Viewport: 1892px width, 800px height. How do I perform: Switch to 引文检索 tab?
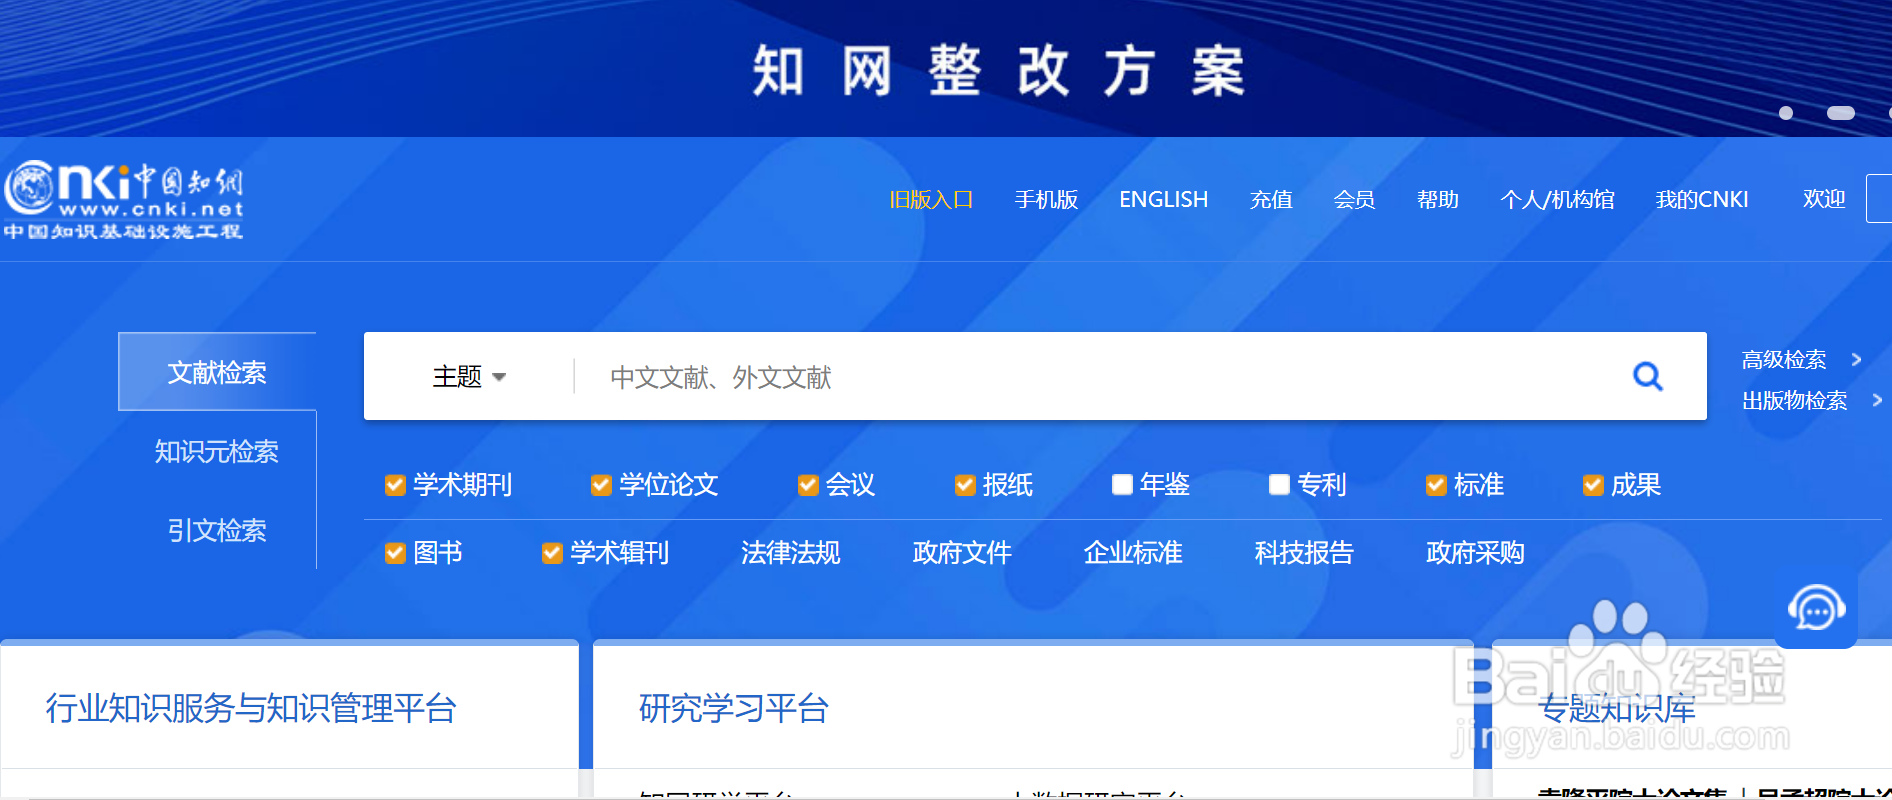[x=217, y=530]
